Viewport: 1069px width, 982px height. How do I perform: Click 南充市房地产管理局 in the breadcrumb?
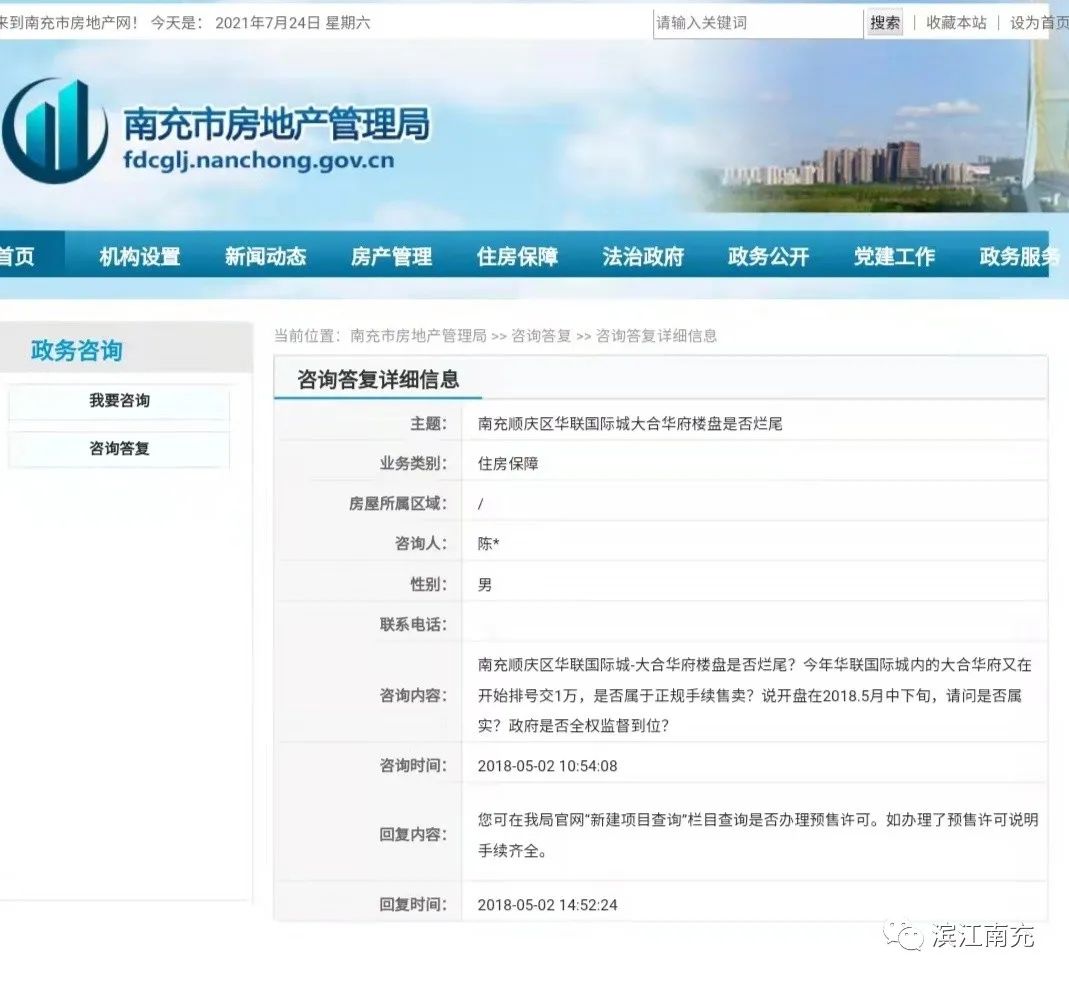418,336
